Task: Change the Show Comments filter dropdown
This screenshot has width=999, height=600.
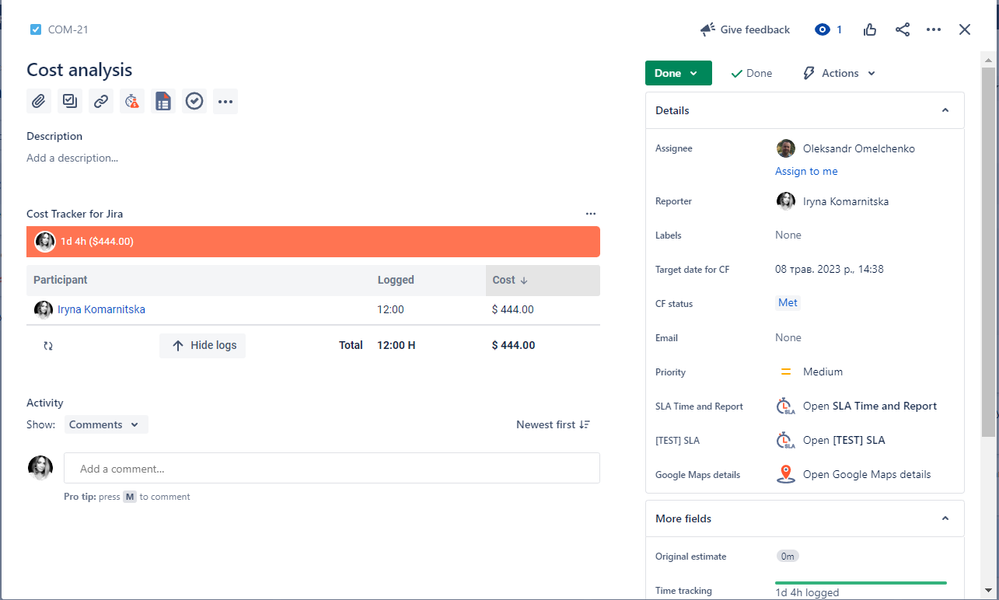Action: pos(106,425)
